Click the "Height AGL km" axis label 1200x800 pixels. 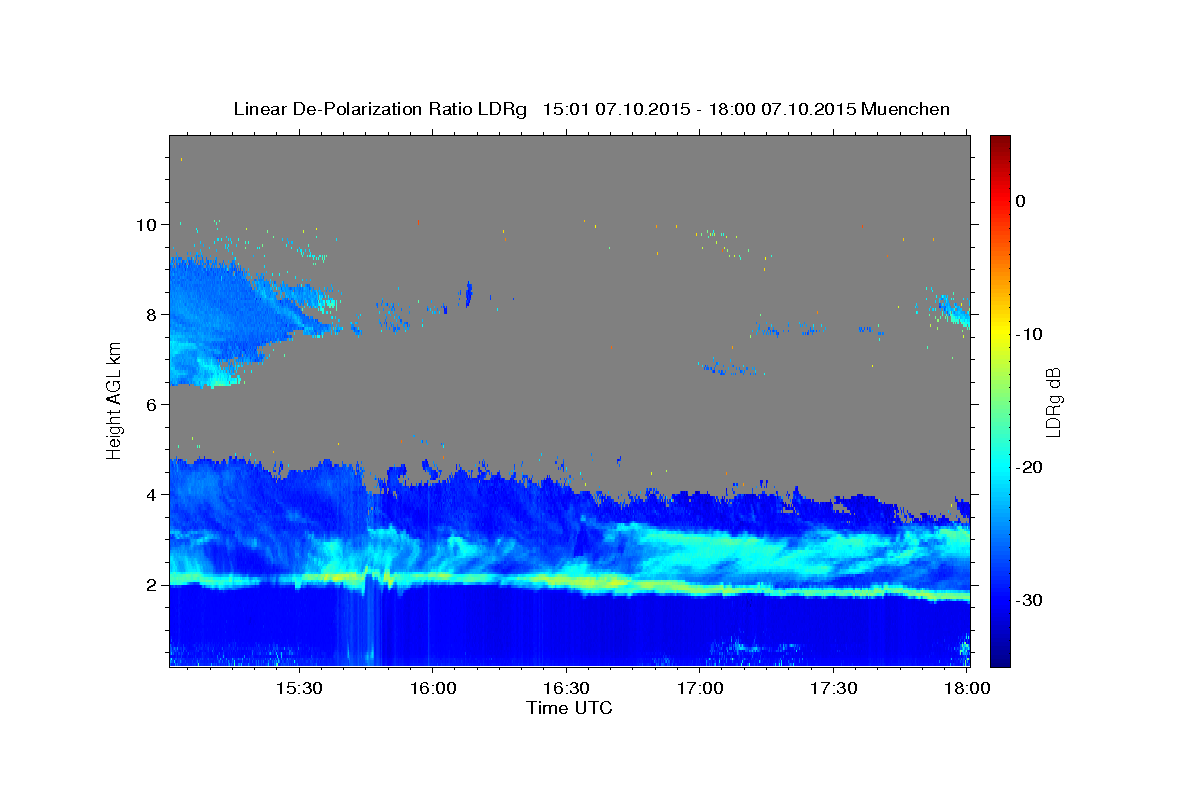point(115,401)
